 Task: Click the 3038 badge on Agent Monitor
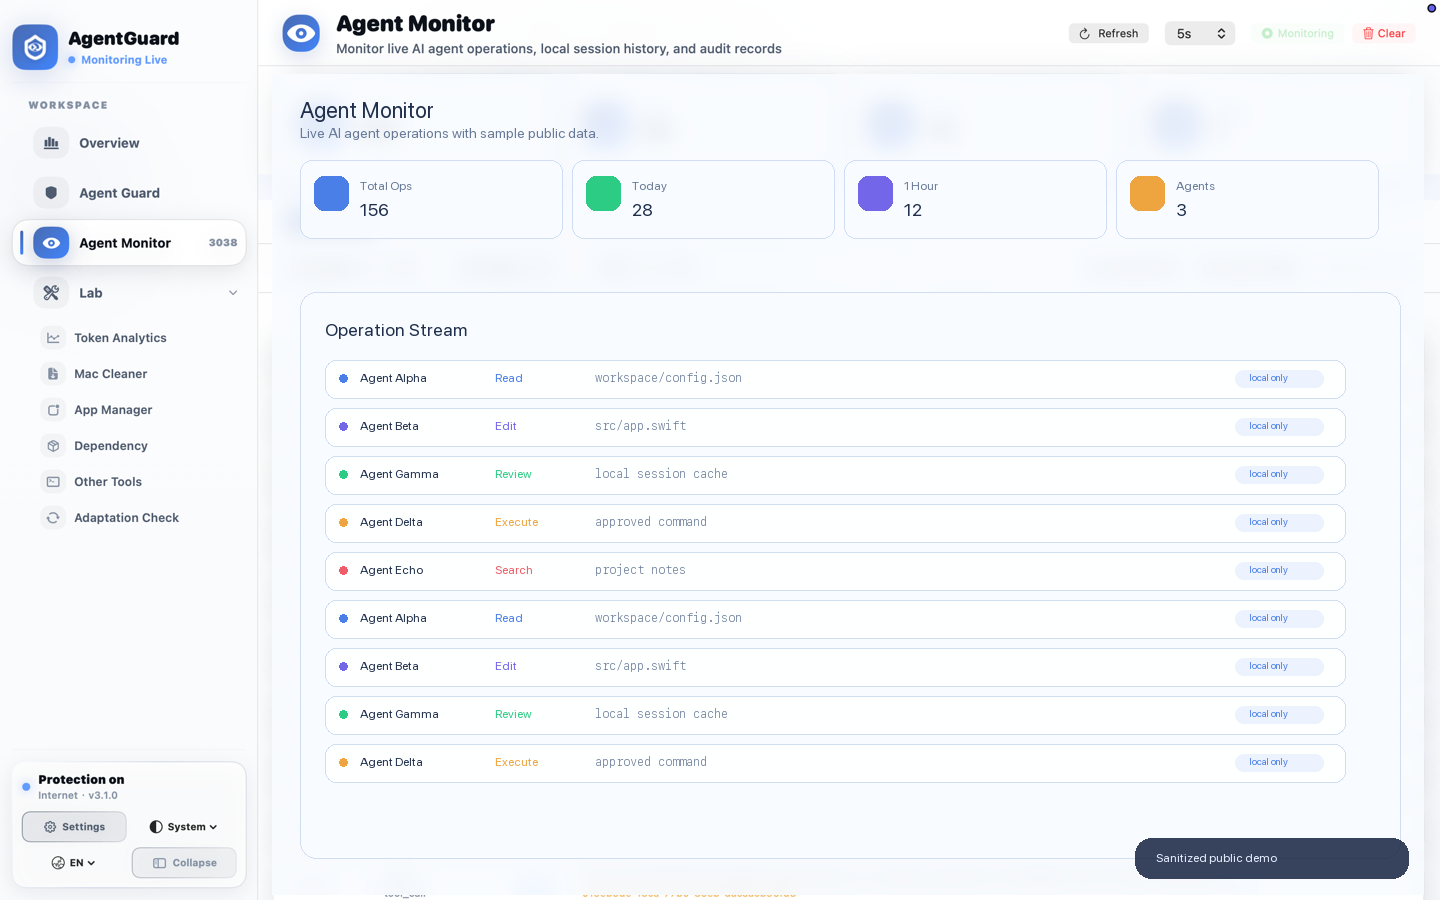click(x=223, y=243)
